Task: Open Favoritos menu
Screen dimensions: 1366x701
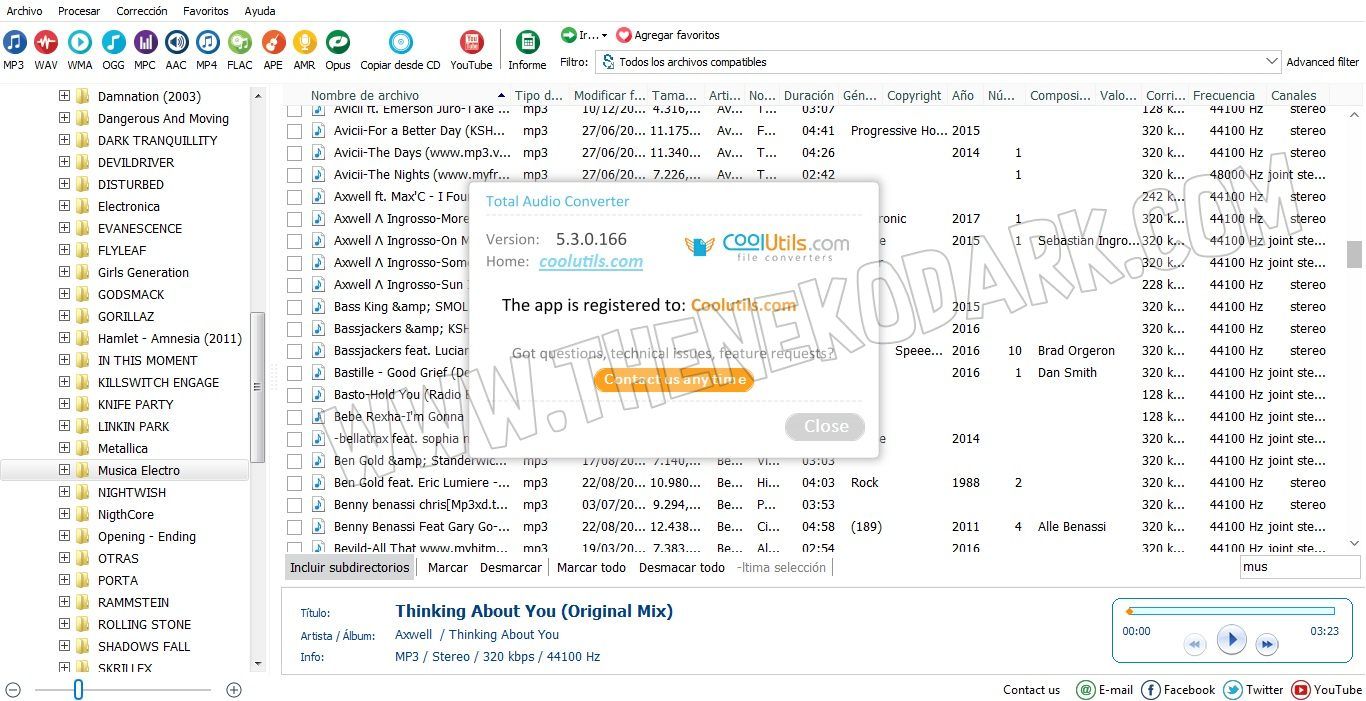Action: coord(206,11)
